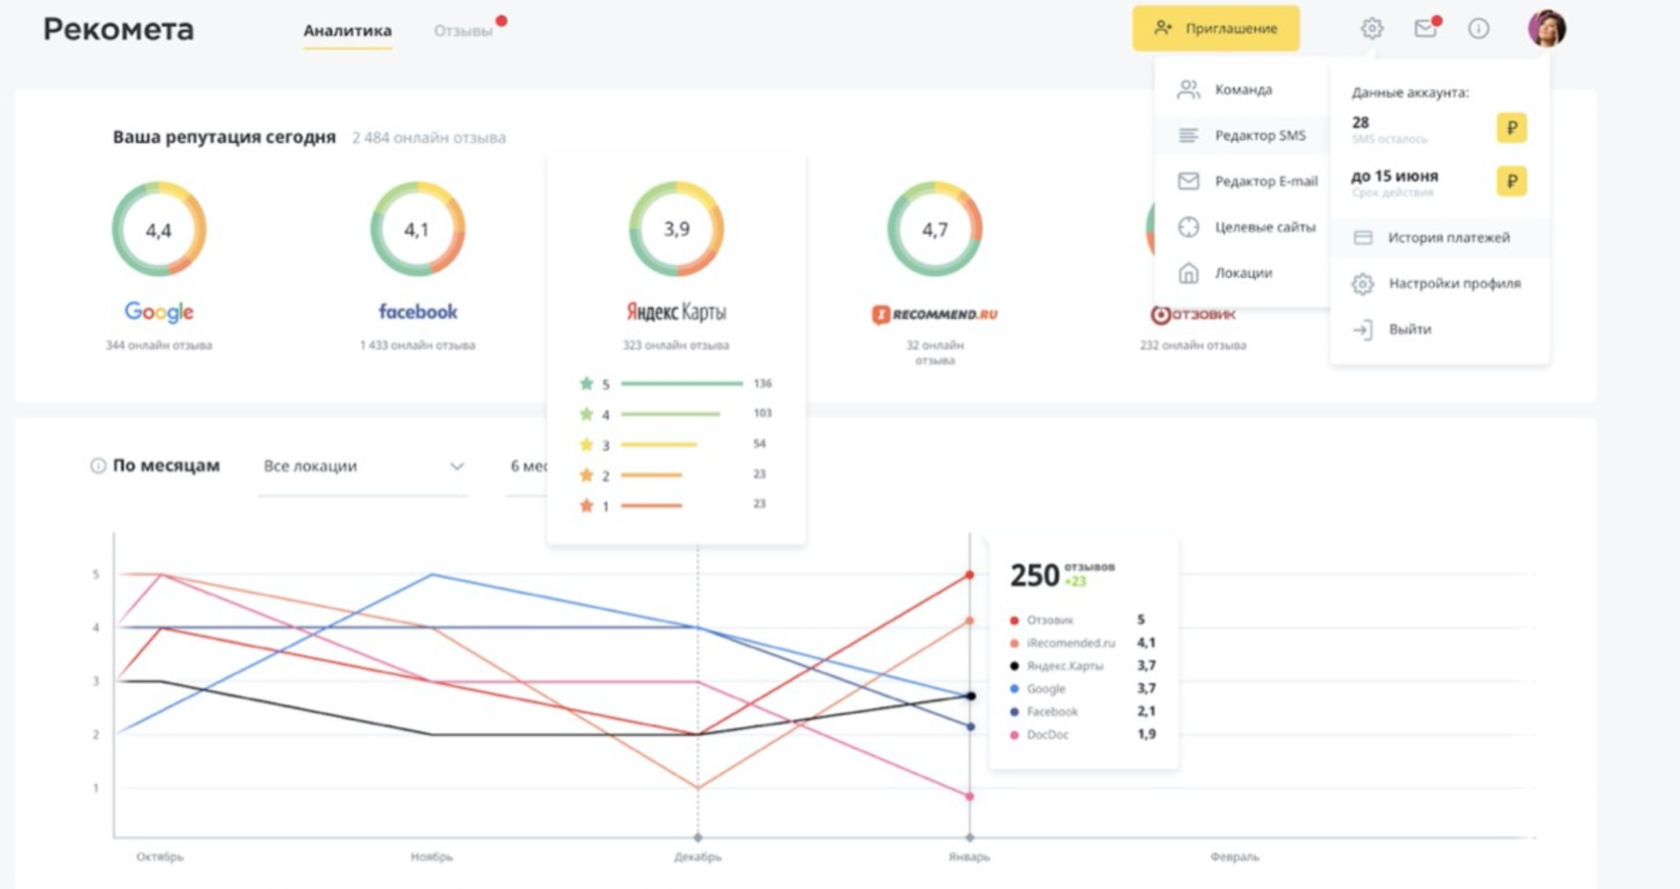Click the 4-star rating bar with 103
The width and height of the screenshot is (1680, 889).
point(670,414)
